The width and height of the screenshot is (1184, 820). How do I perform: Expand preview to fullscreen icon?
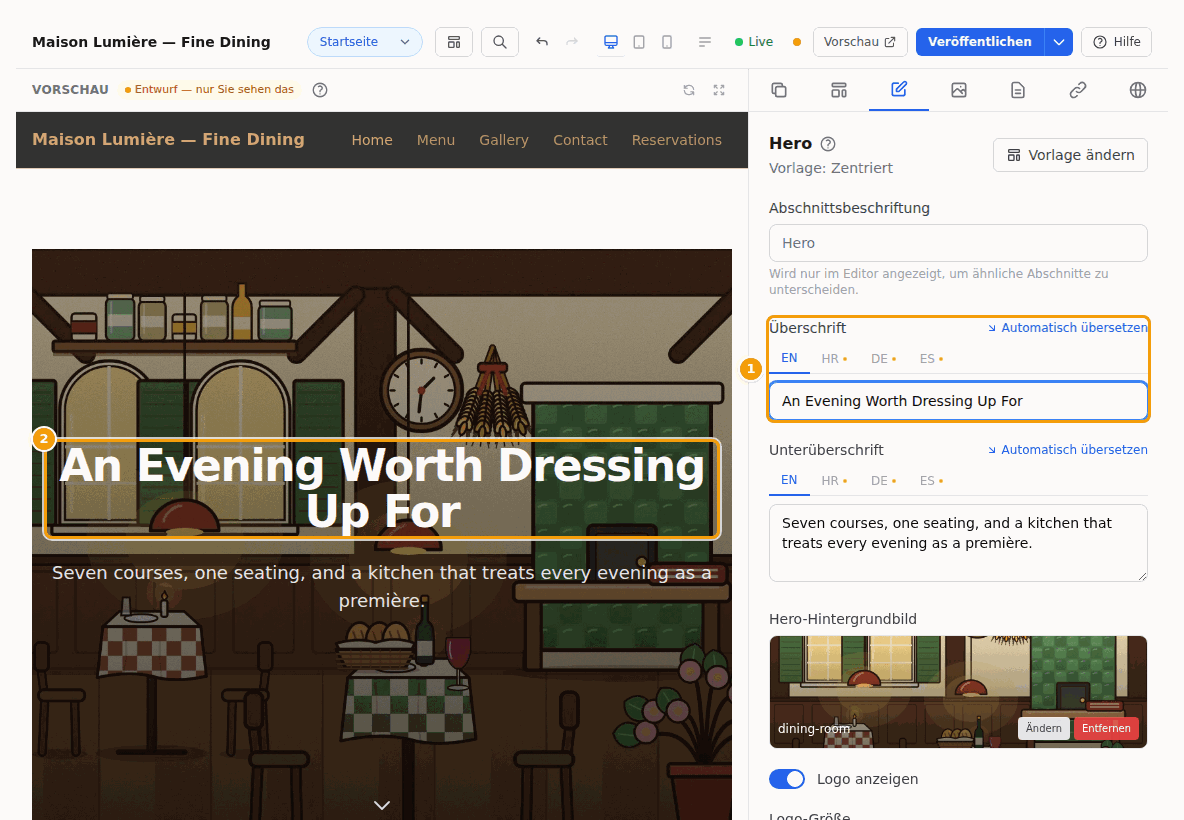tap(719, 90)
